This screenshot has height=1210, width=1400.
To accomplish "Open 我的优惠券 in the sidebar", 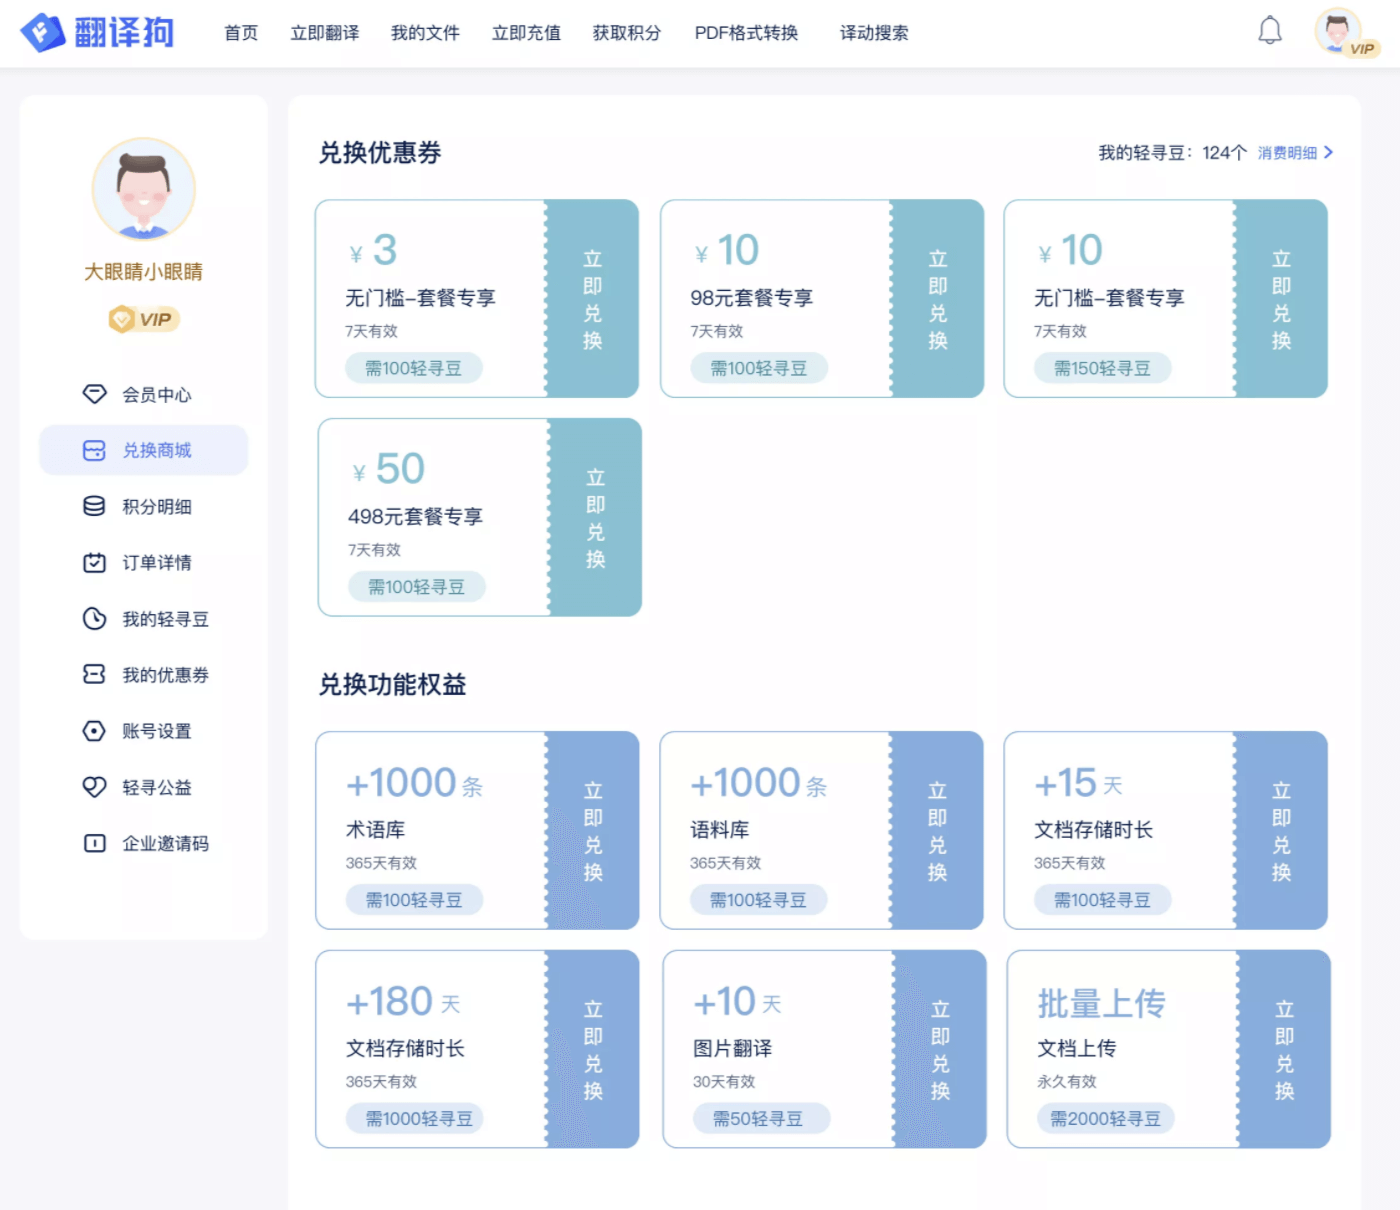I will [x=165, y=675].
